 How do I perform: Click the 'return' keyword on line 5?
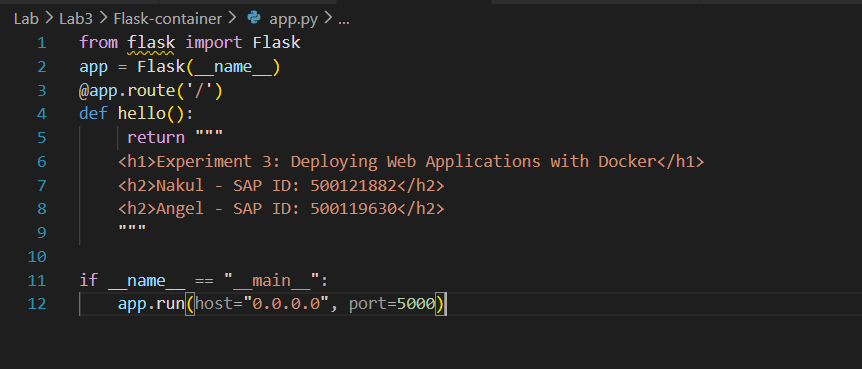click(156, 137)
